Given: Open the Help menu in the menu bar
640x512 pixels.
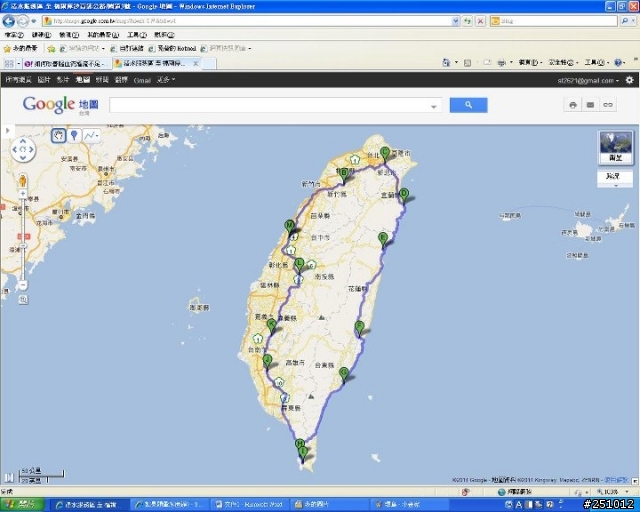Looking at the screenshot, I should [164, 35].
